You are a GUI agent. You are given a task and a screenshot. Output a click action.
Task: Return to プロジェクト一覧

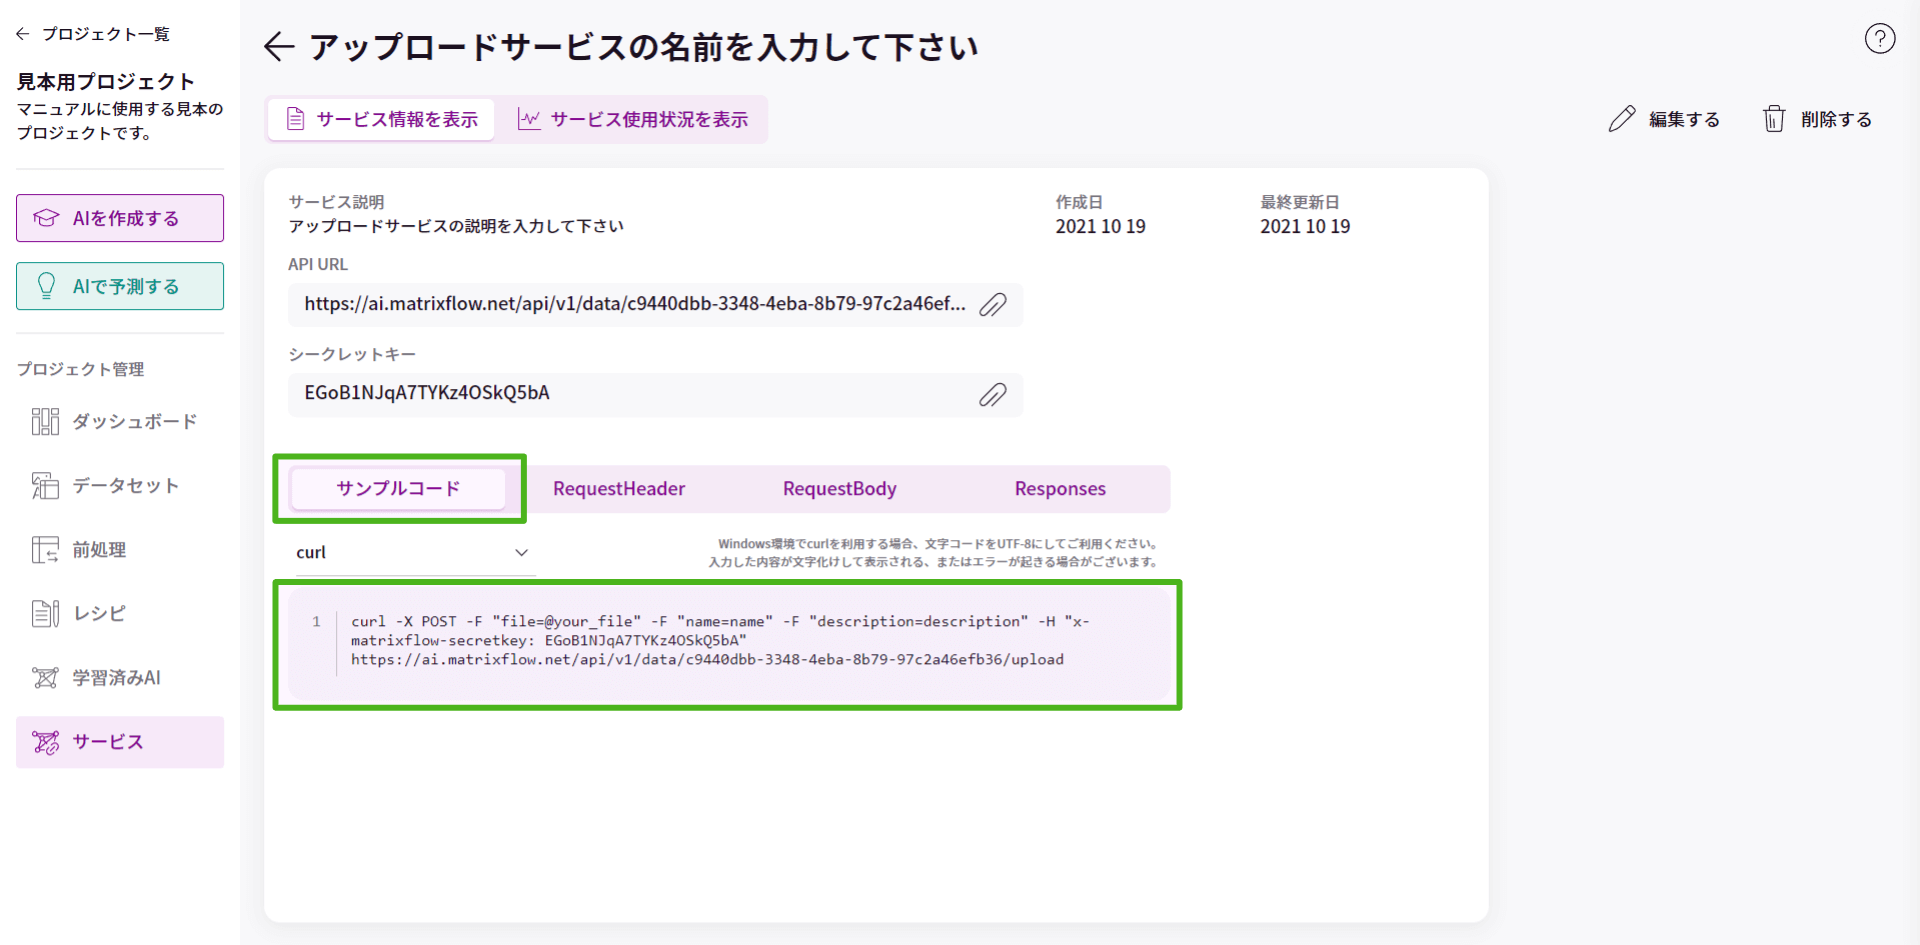point(93,34)
